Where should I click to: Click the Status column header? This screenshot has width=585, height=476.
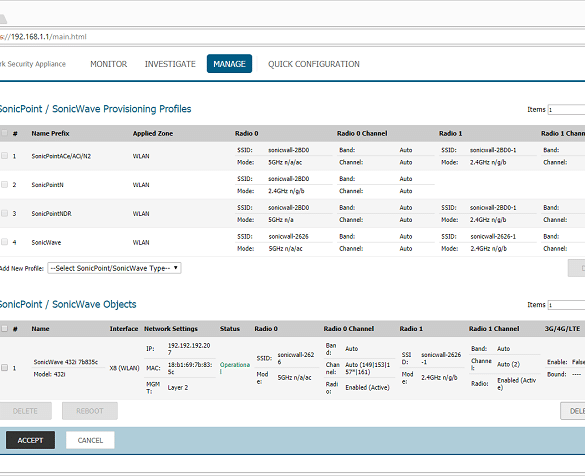[x=230, y=329]
